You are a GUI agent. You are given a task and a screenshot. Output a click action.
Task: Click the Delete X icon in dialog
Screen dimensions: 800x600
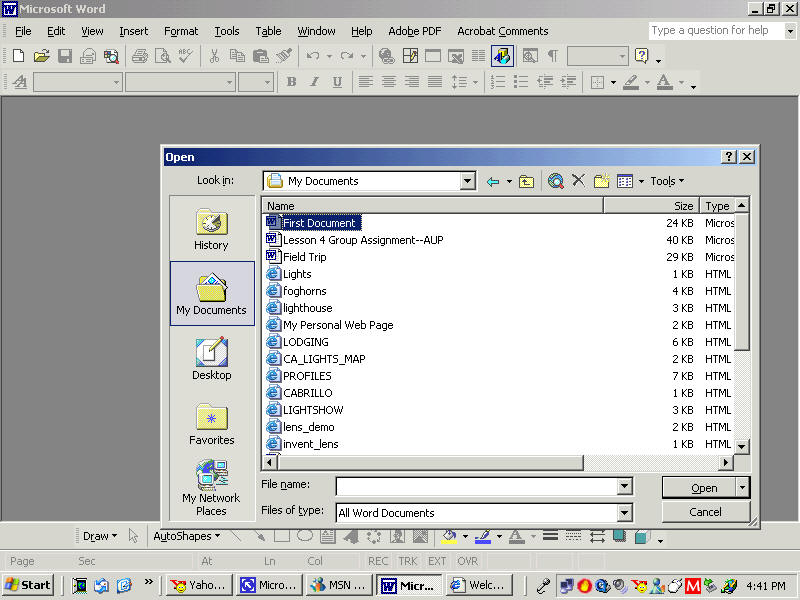pos(578,180)
